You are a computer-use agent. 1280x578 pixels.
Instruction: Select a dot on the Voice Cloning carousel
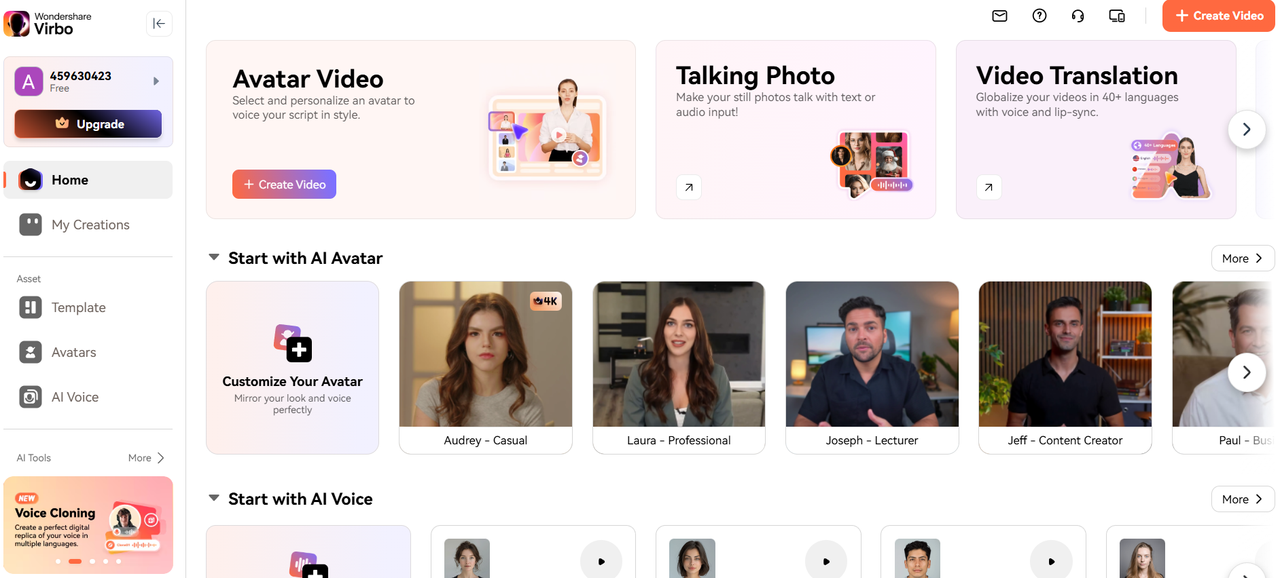pos(74,561)
